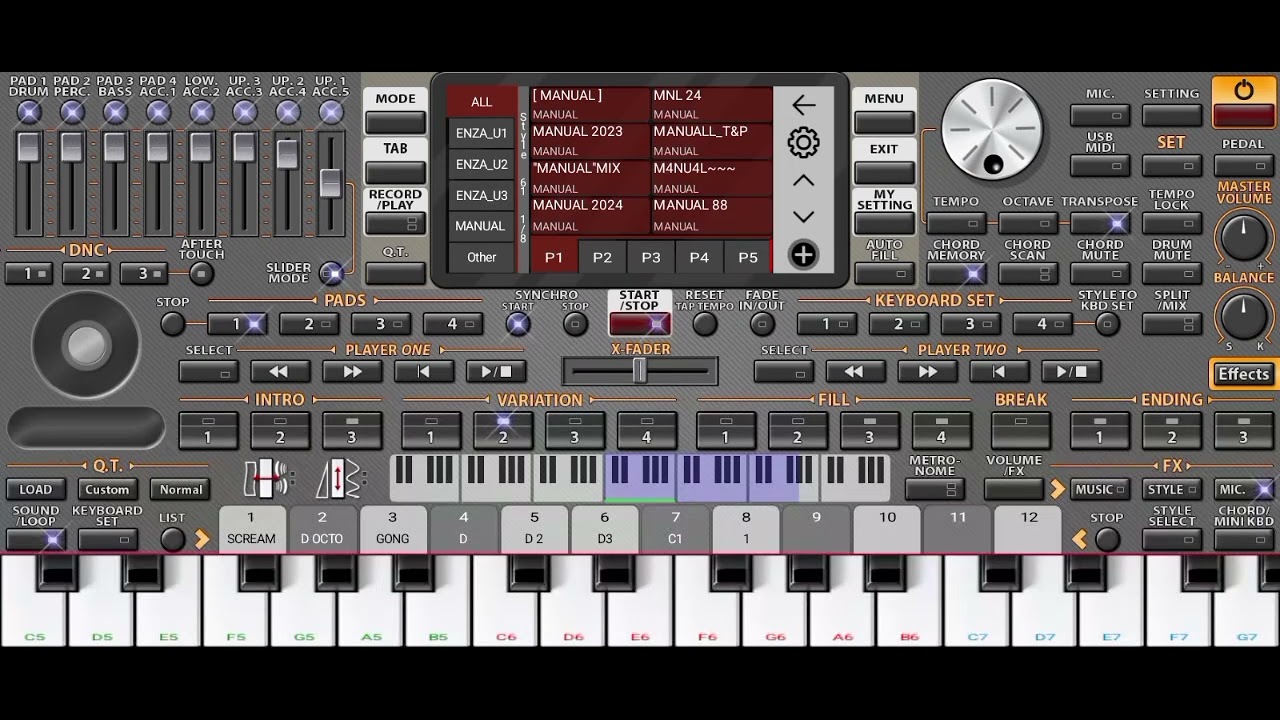Open style list settings gear
Viewport: 1280px width, 720px height.
tap(803, 142)
